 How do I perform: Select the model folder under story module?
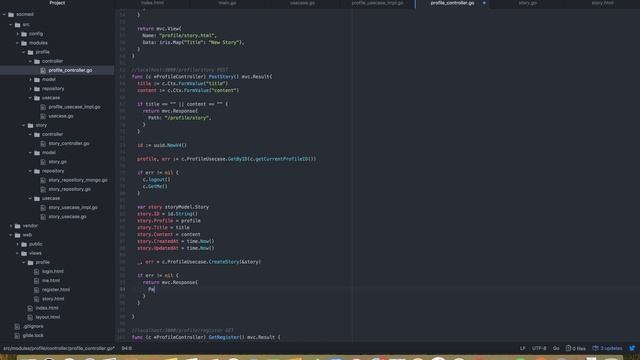tap(49, 153)
